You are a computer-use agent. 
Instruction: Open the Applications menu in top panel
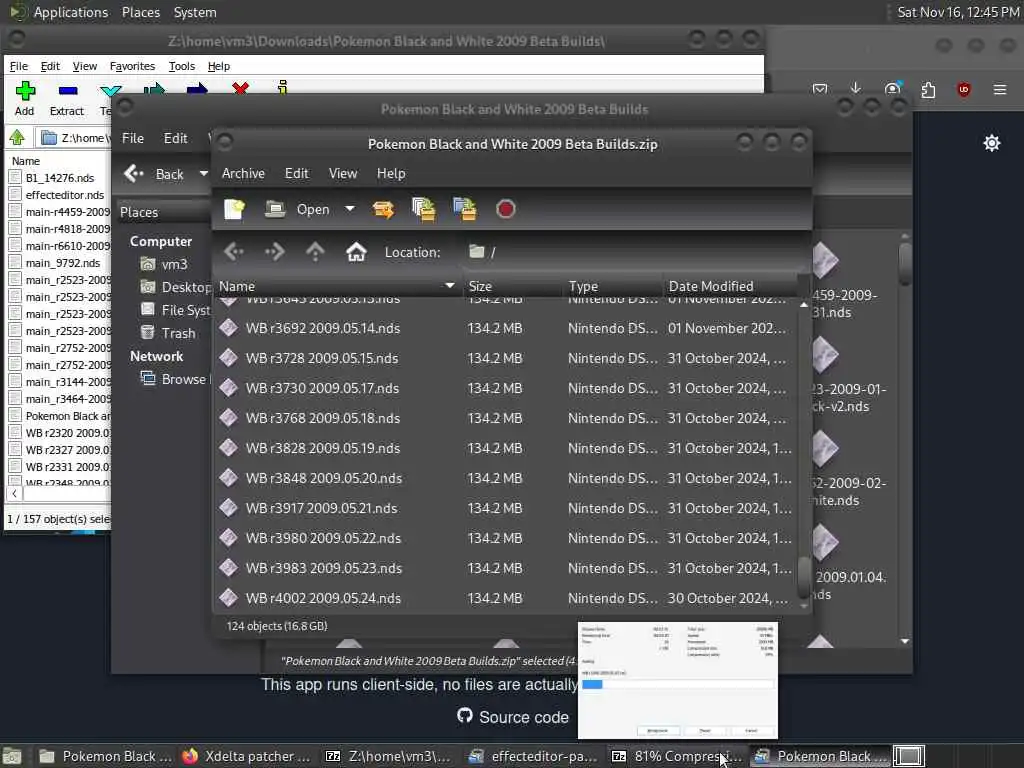71,12
